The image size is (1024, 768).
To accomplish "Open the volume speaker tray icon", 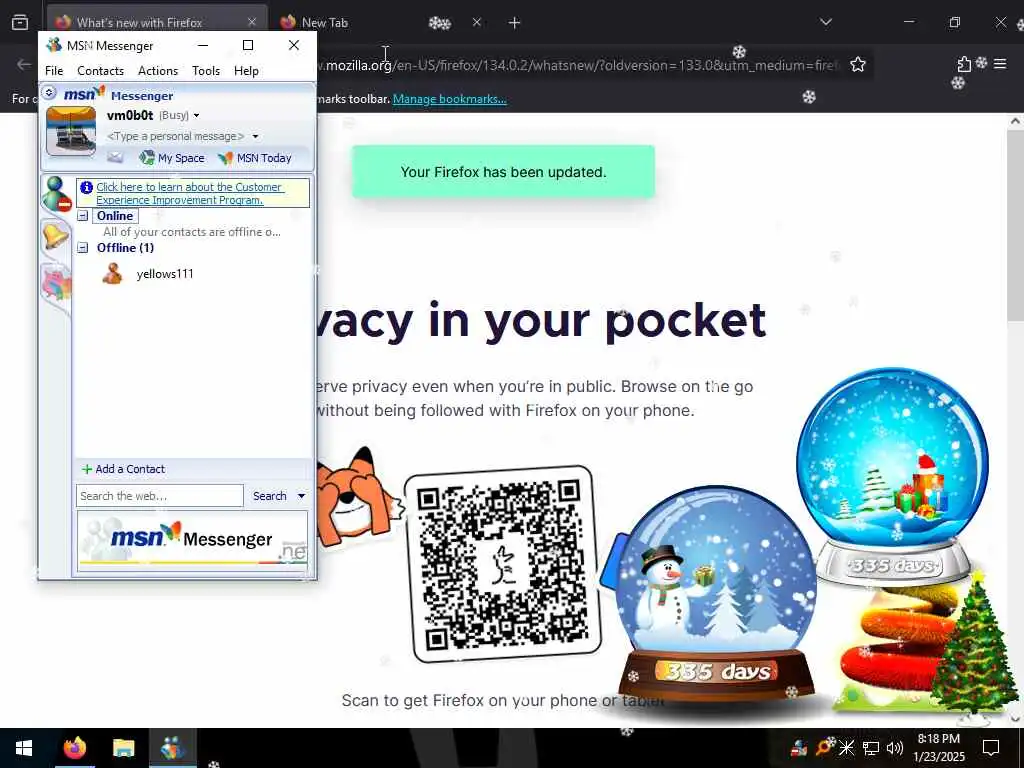I will (x=895, y=748).
